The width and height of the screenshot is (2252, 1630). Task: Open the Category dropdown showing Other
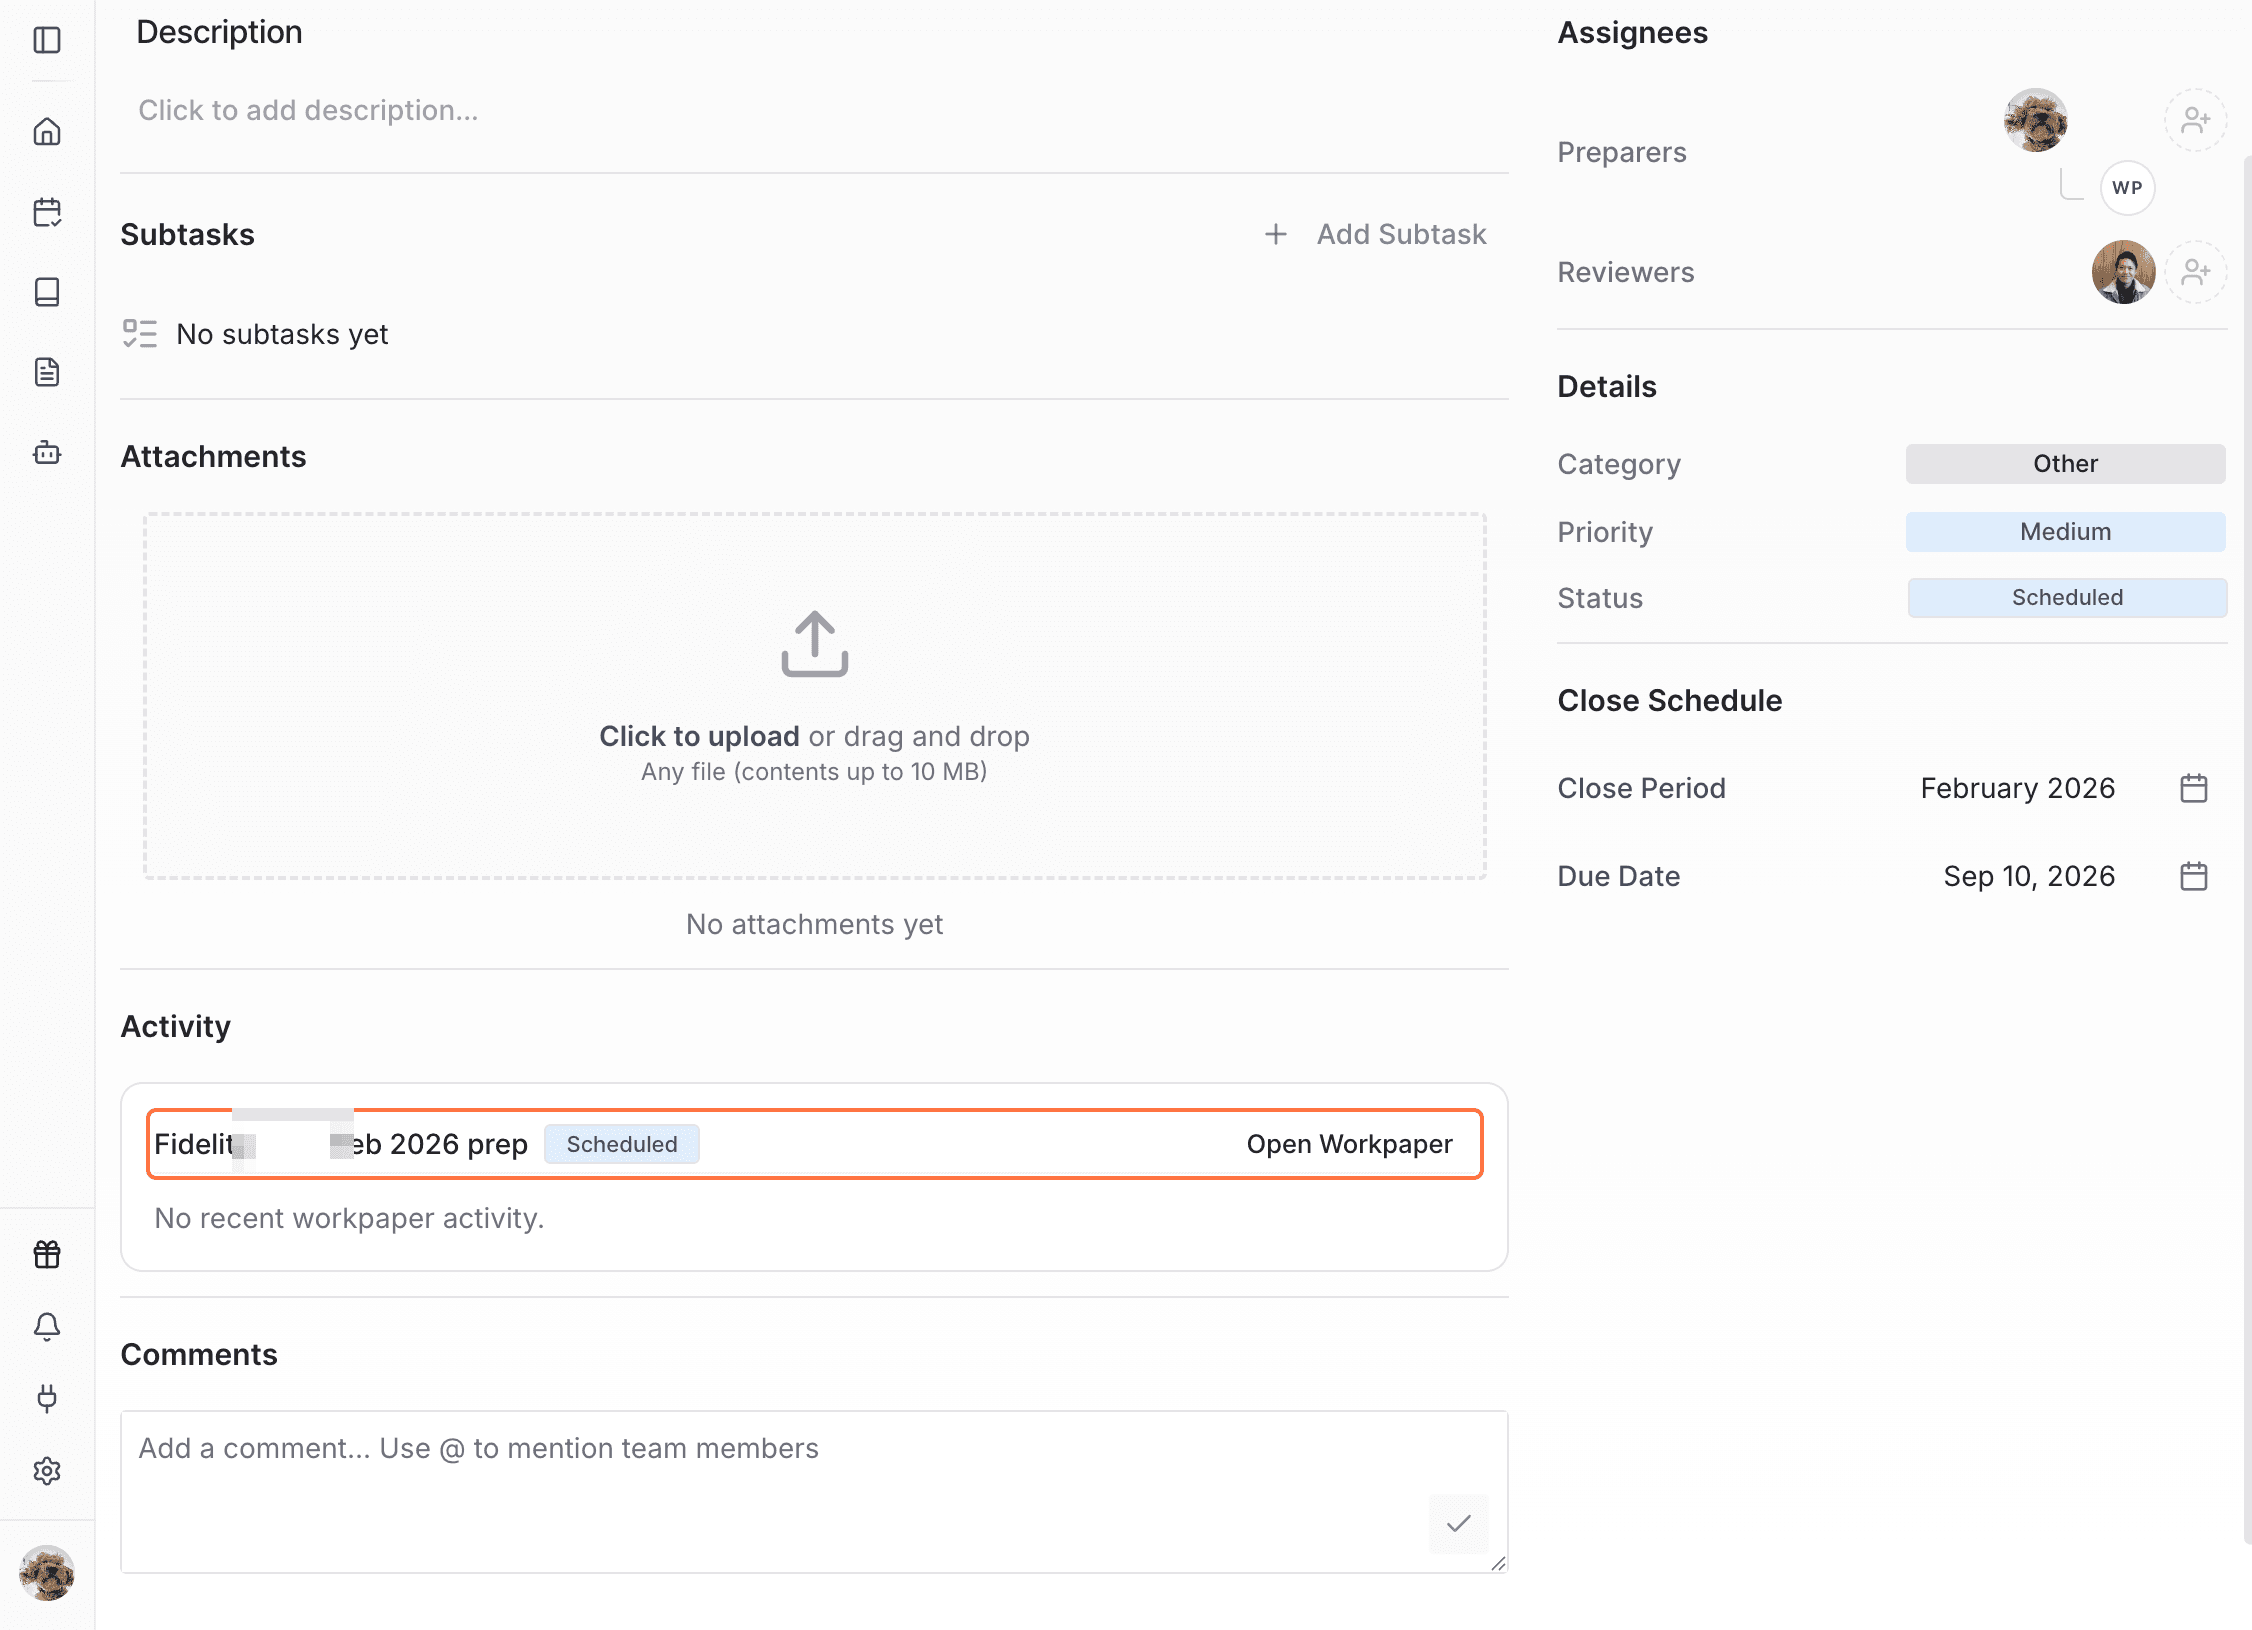coord(2066,464)
